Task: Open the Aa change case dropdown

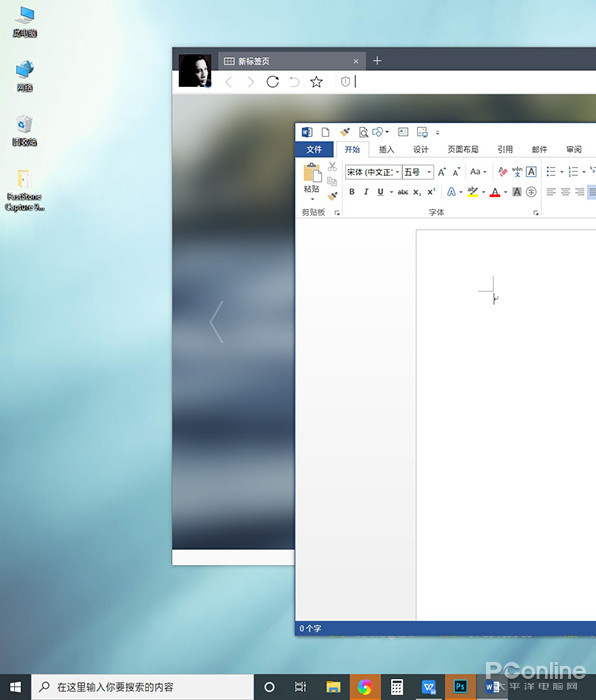Action: pyautogui.click(x=478, y=172)
